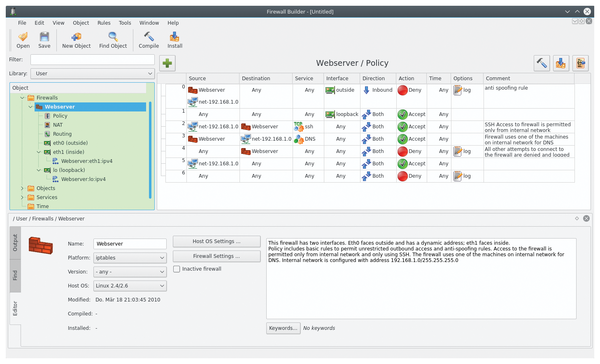This screenshot has width=600, height=364.
Task: Click the Comment column header
Action: coord(529,78)
